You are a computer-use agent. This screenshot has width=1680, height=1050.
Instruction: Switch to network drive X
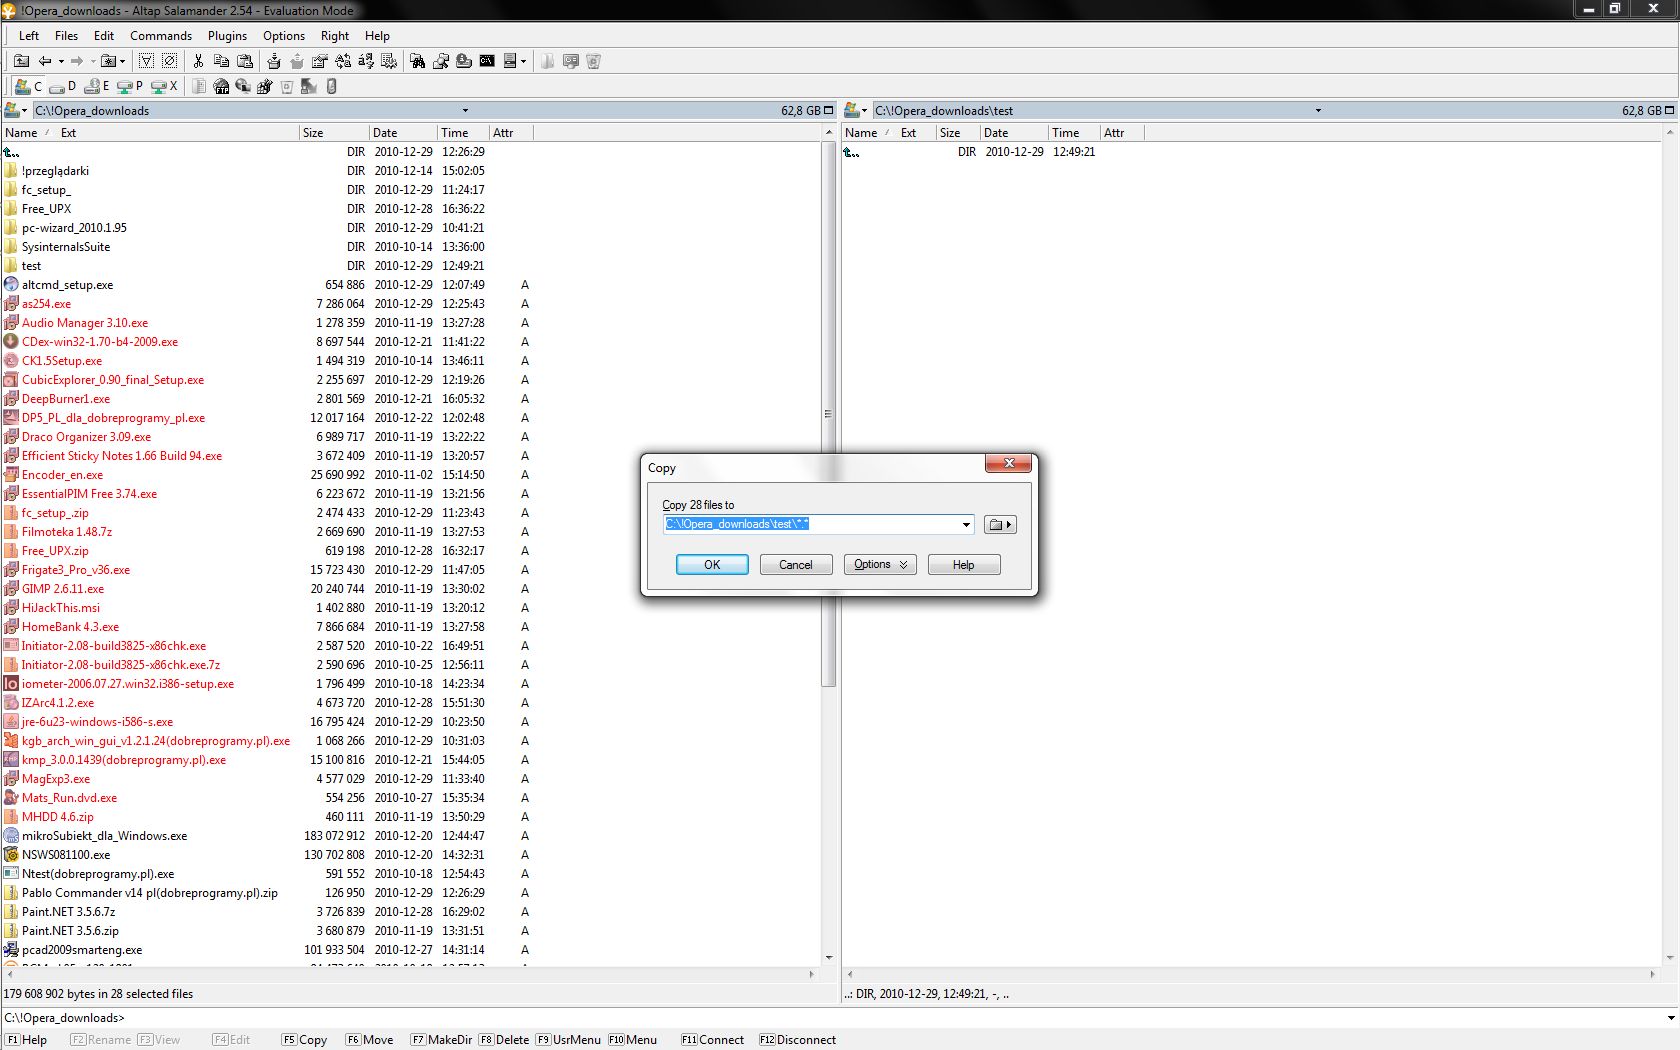click(164, 86)
